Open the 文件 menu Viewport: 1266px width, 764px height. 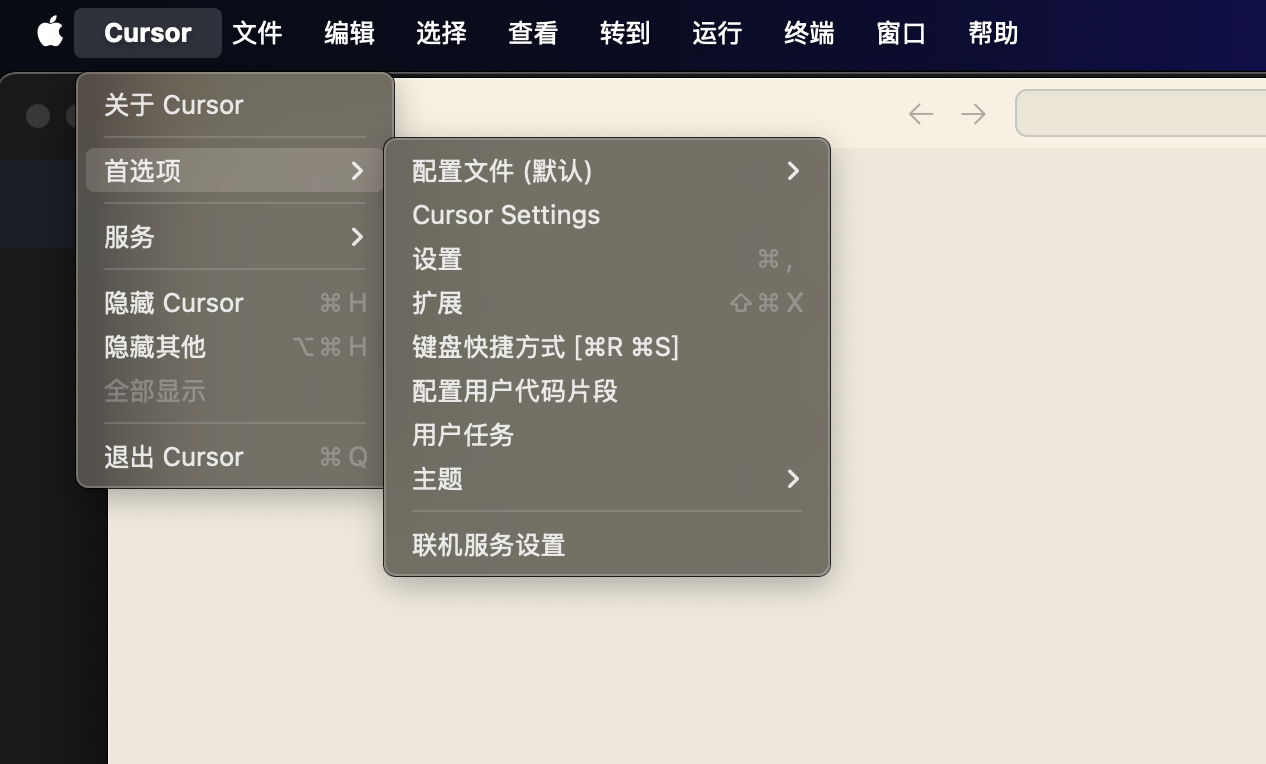coord(258,33)
